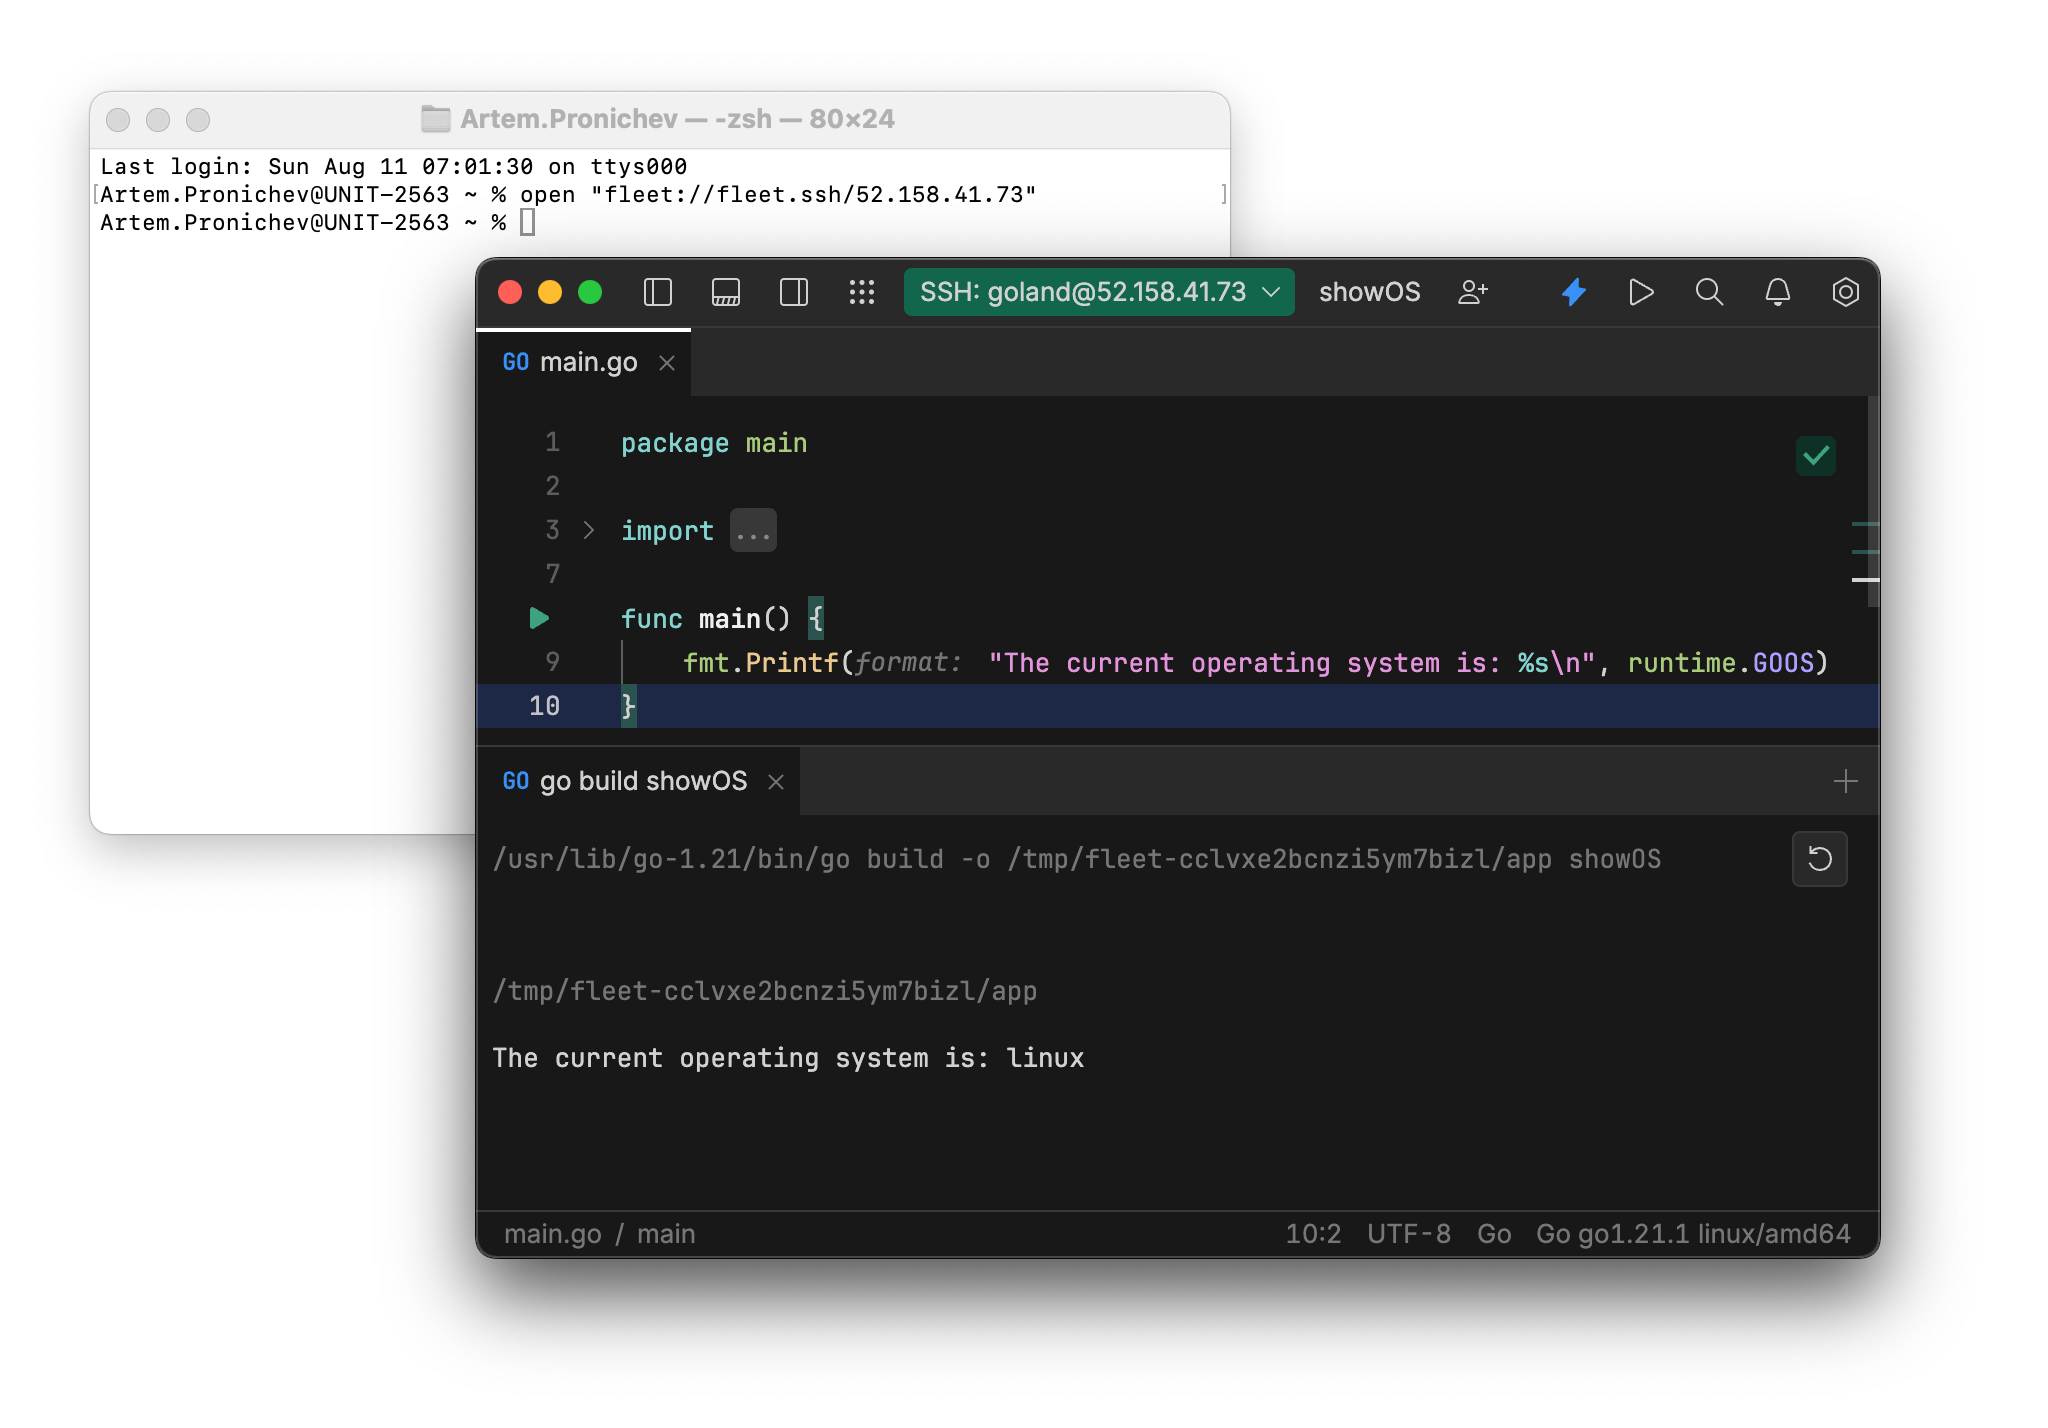This screenshot has height=1428, width=2048.
Task: Open notifications via the bell icon
Action: point(1777,292)
